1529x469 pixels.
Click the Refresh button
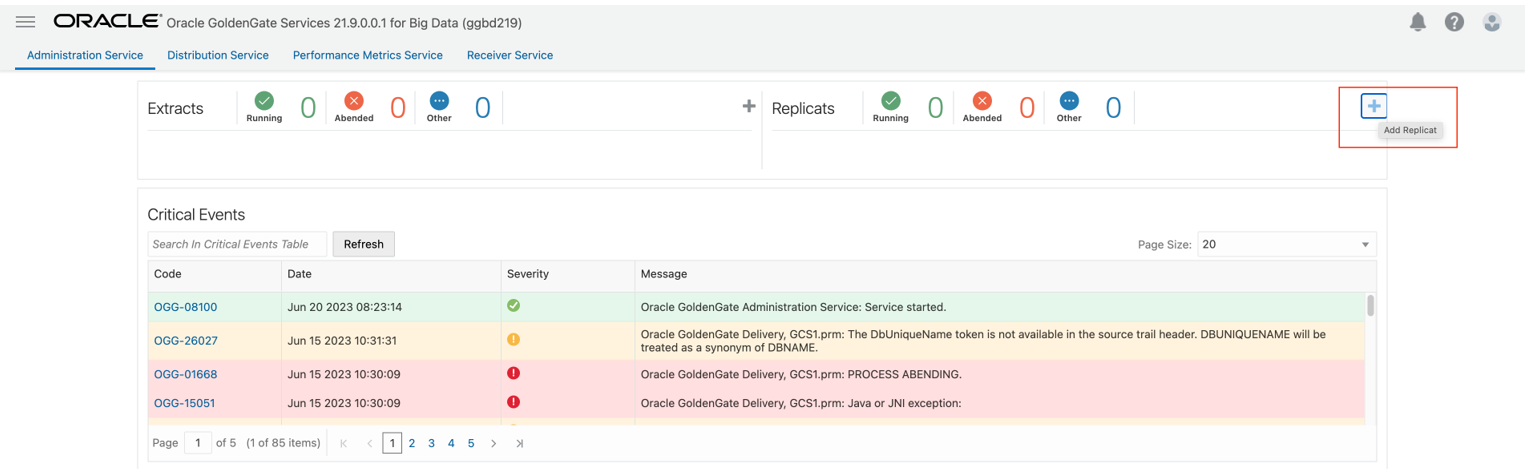(364, 244)
